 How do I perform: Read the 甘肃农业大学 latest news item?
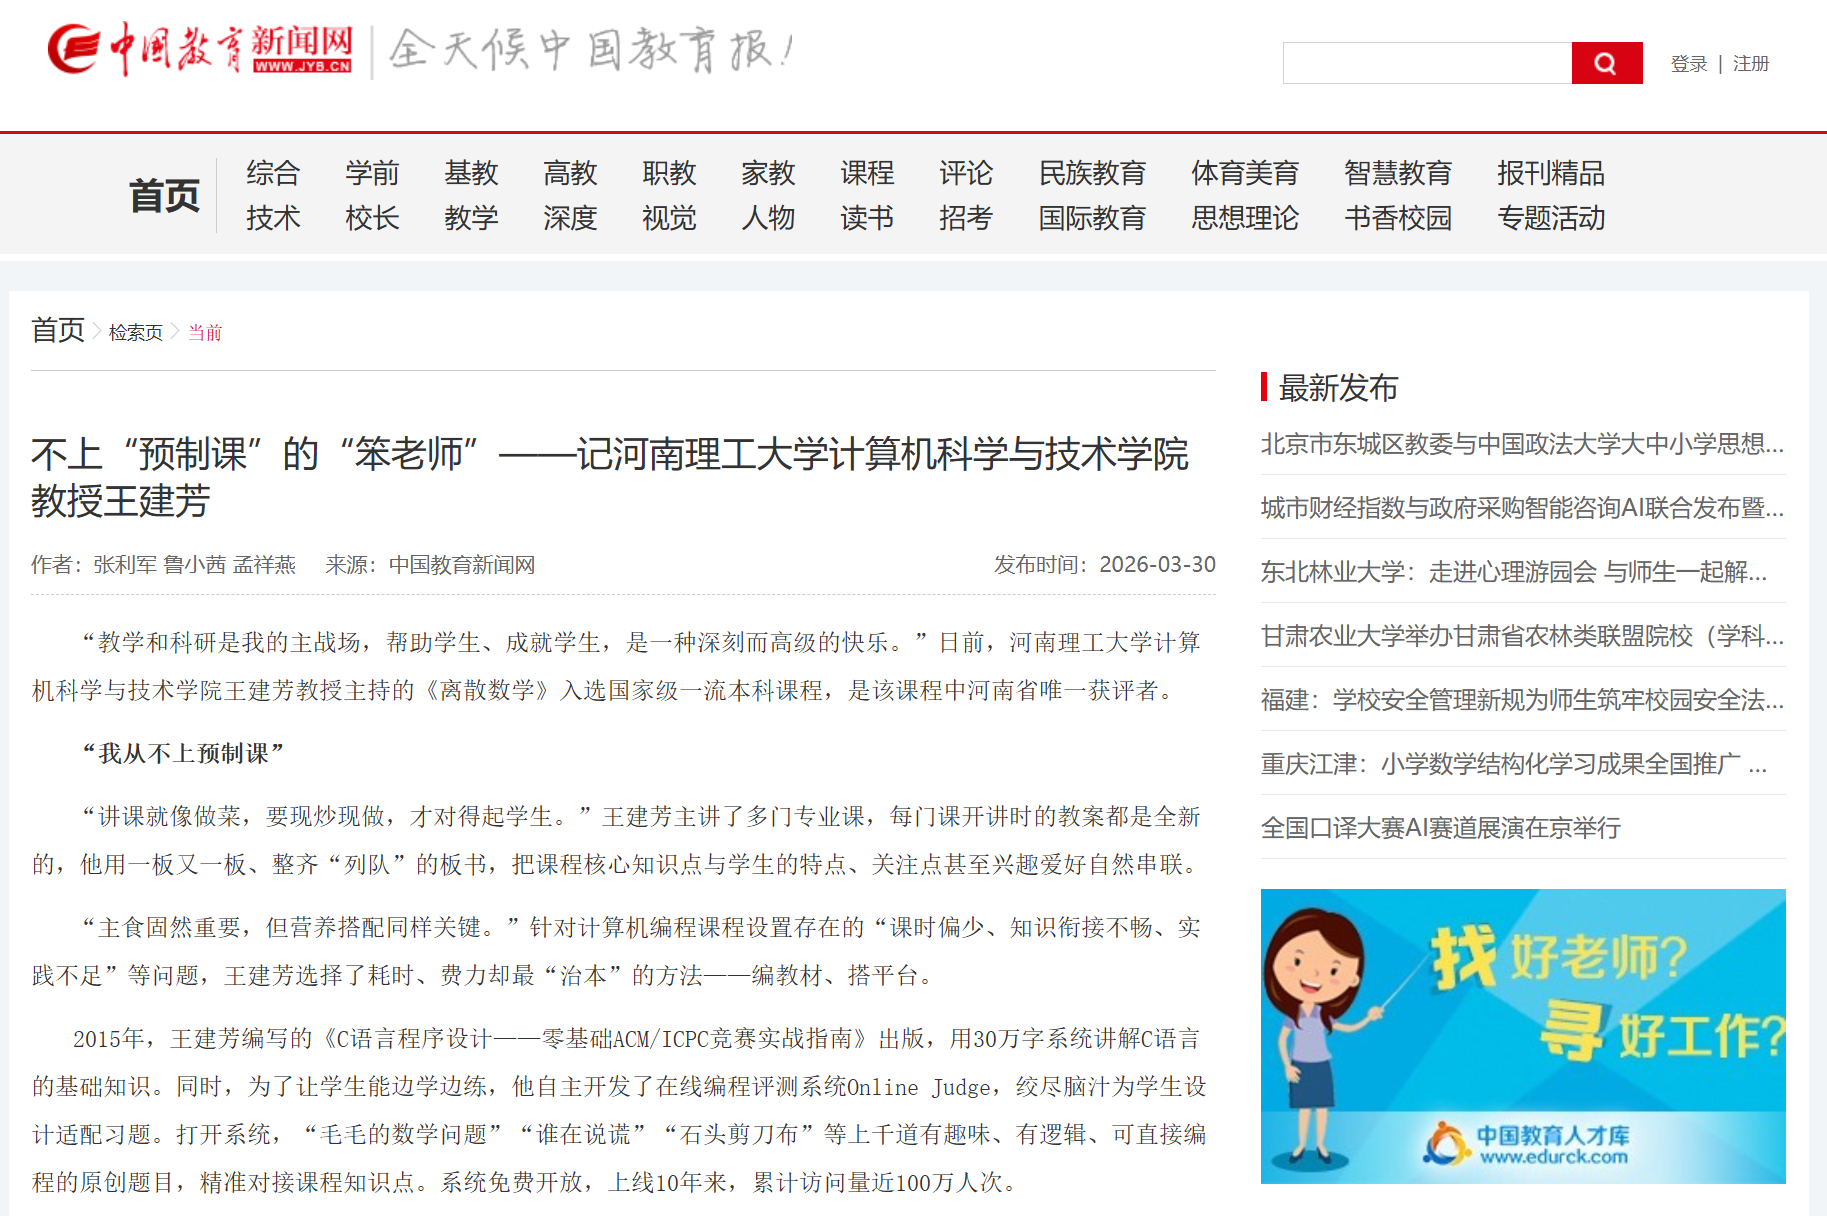pyautogui.click(x=1521, y=635)
